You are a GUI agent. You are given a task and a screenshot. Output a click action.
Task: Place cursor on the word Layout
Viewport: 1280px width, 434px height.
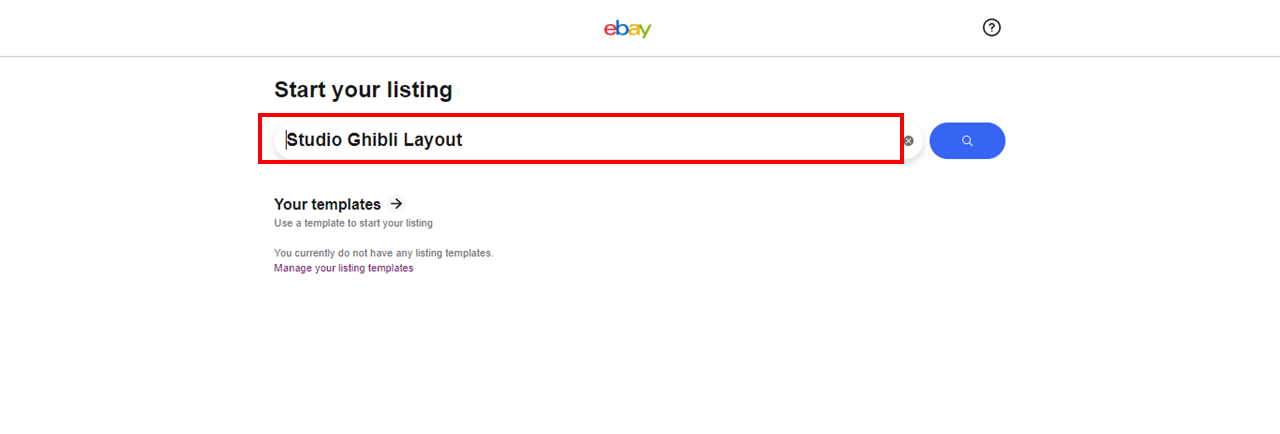point(433,140)
